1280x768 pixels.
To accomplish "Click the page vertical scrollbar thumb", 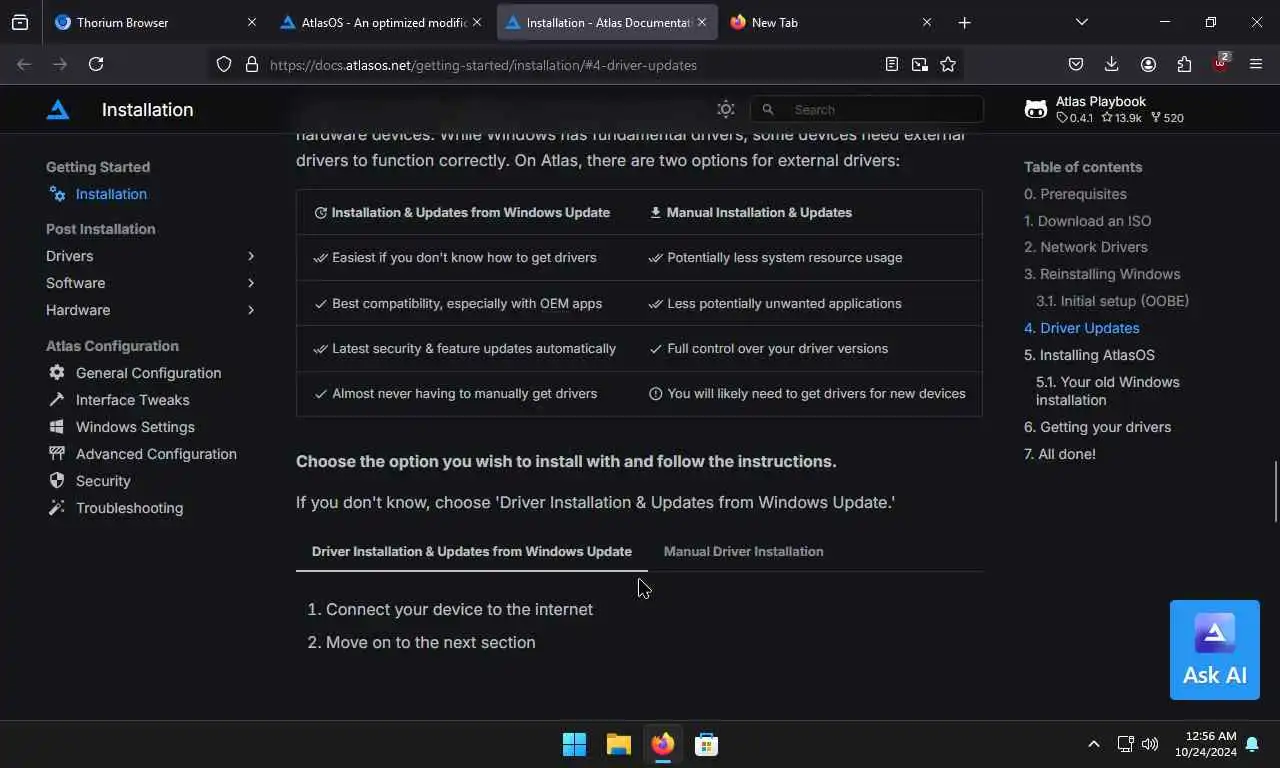I will [x=1275, y=492].
